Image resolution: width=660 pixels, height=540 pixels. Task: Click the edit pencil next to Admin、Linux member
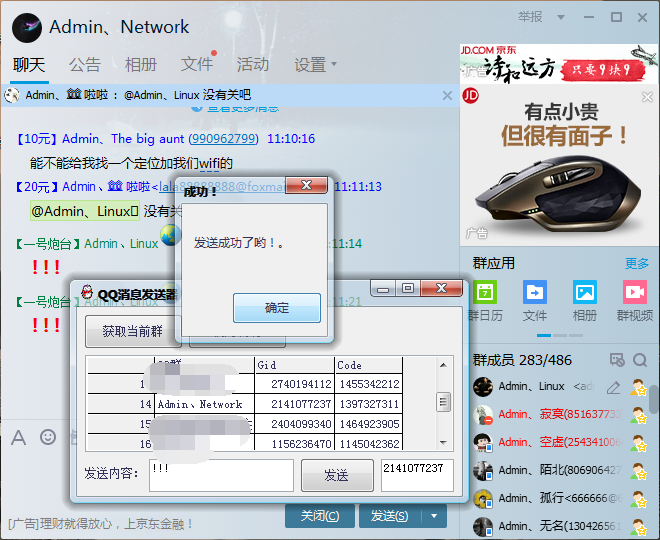click(613, 387)
